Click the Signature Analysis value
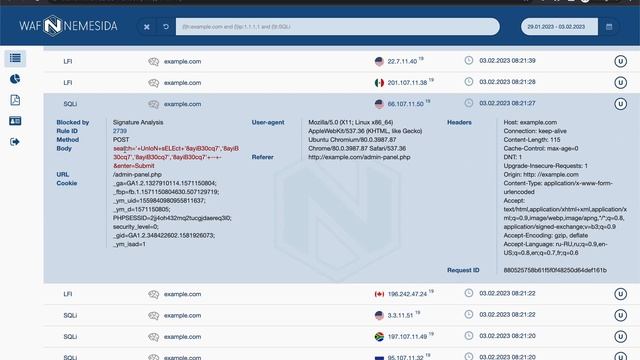640x360 pixels. click(138, 122)
